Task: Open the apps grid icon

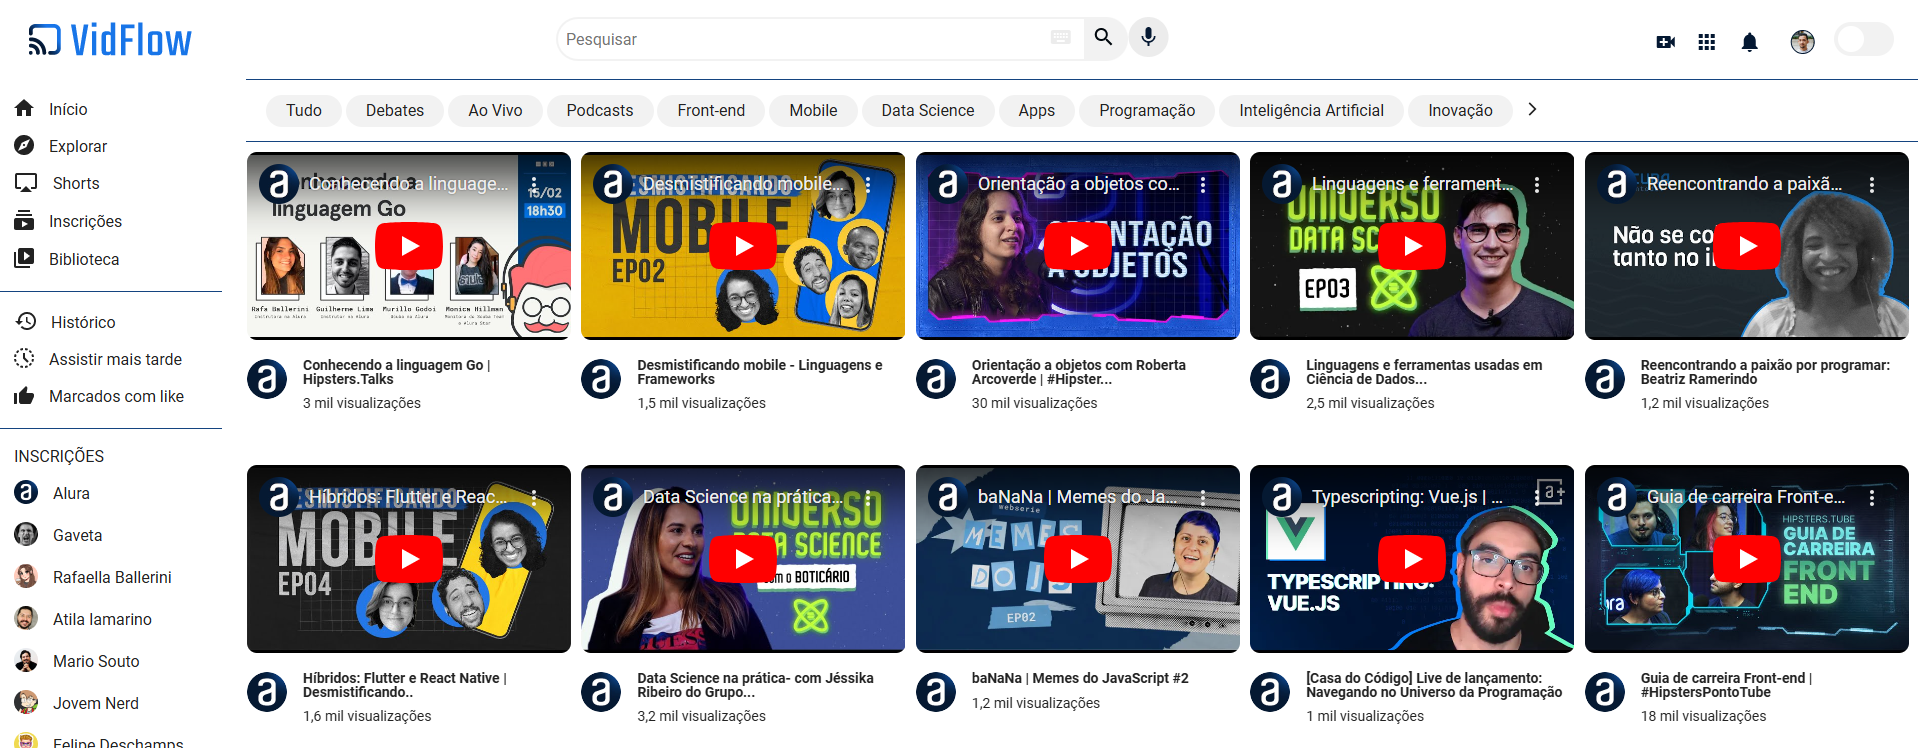Action: (1707, 42)
